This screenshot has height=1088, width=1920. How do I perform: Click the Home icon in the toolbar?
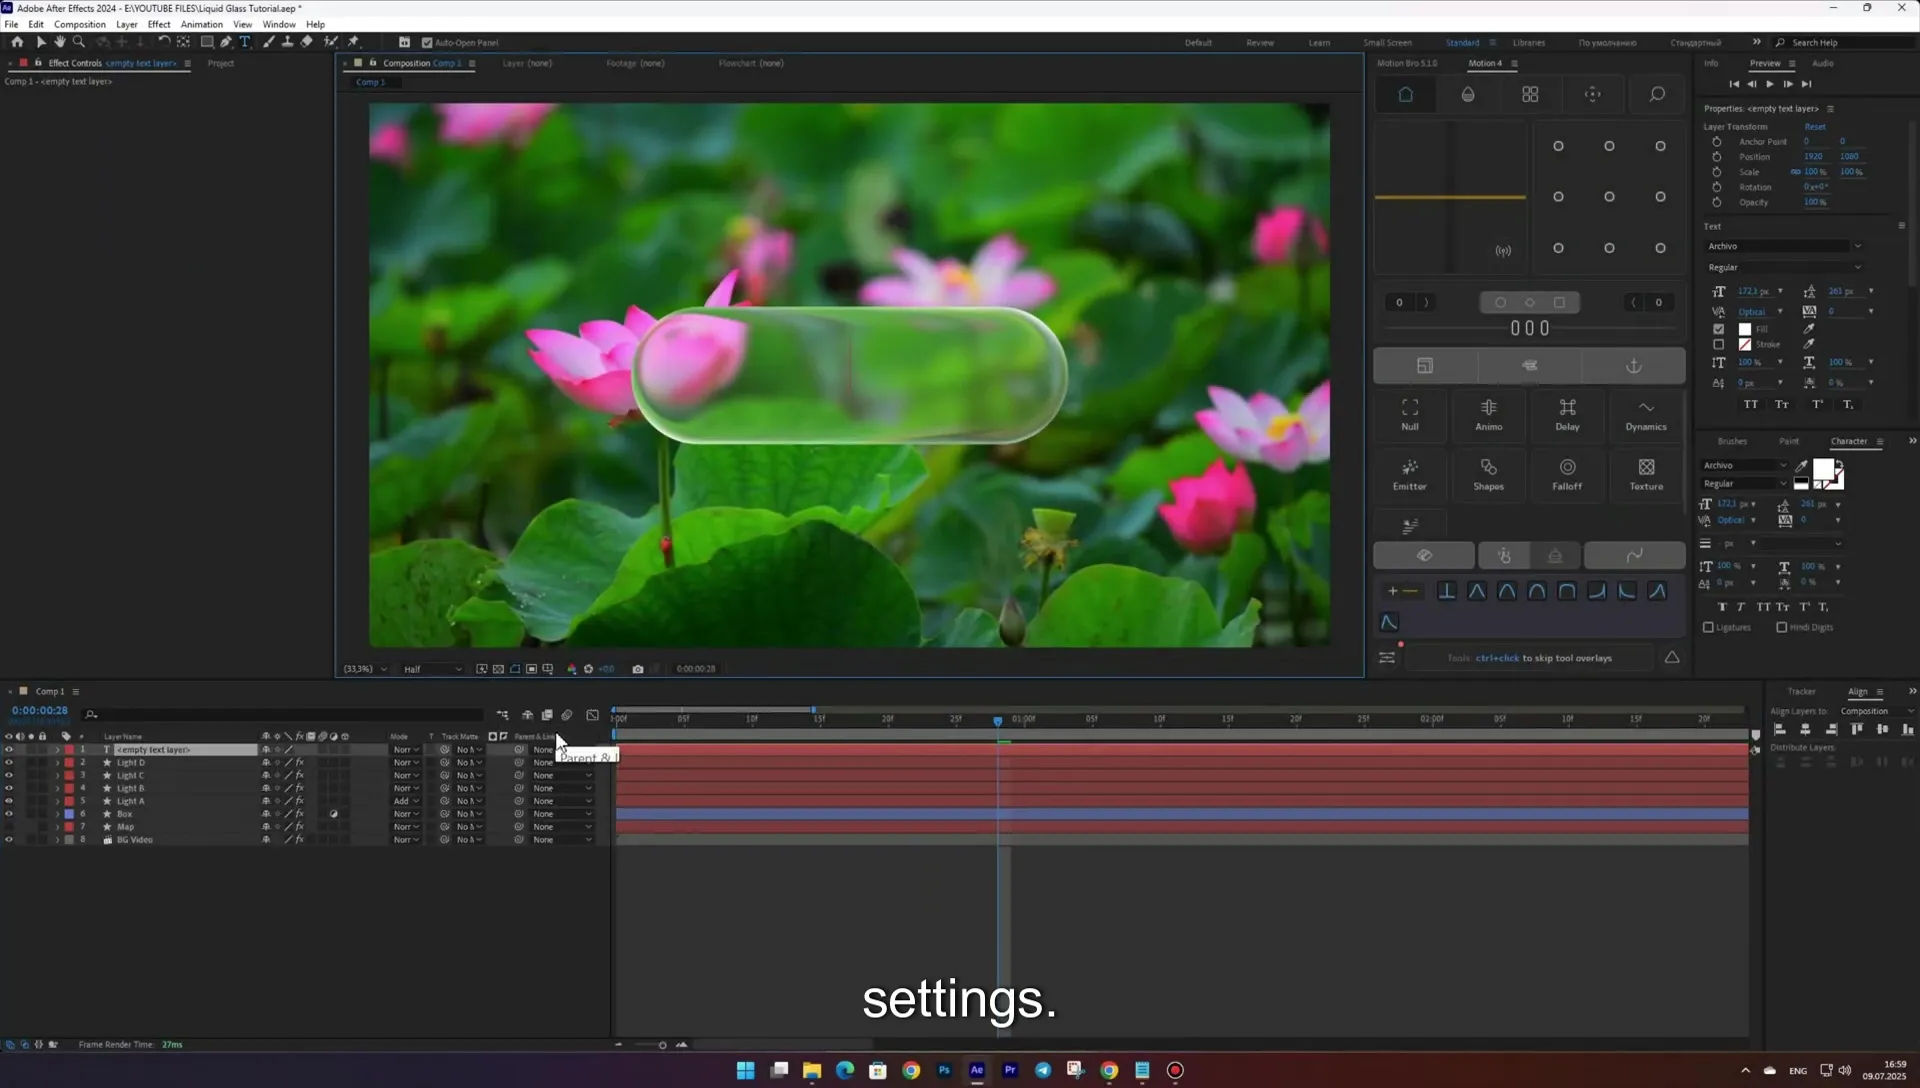(x=17, y=42)
